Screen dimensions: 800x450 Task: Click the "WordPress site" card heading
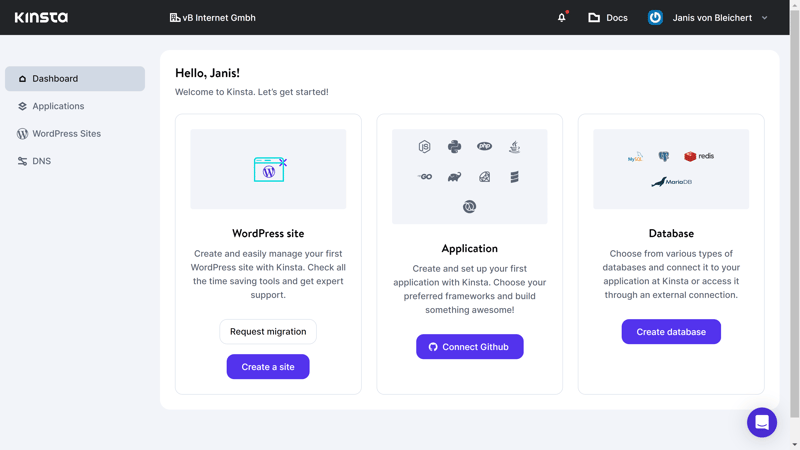click(268, 233)
